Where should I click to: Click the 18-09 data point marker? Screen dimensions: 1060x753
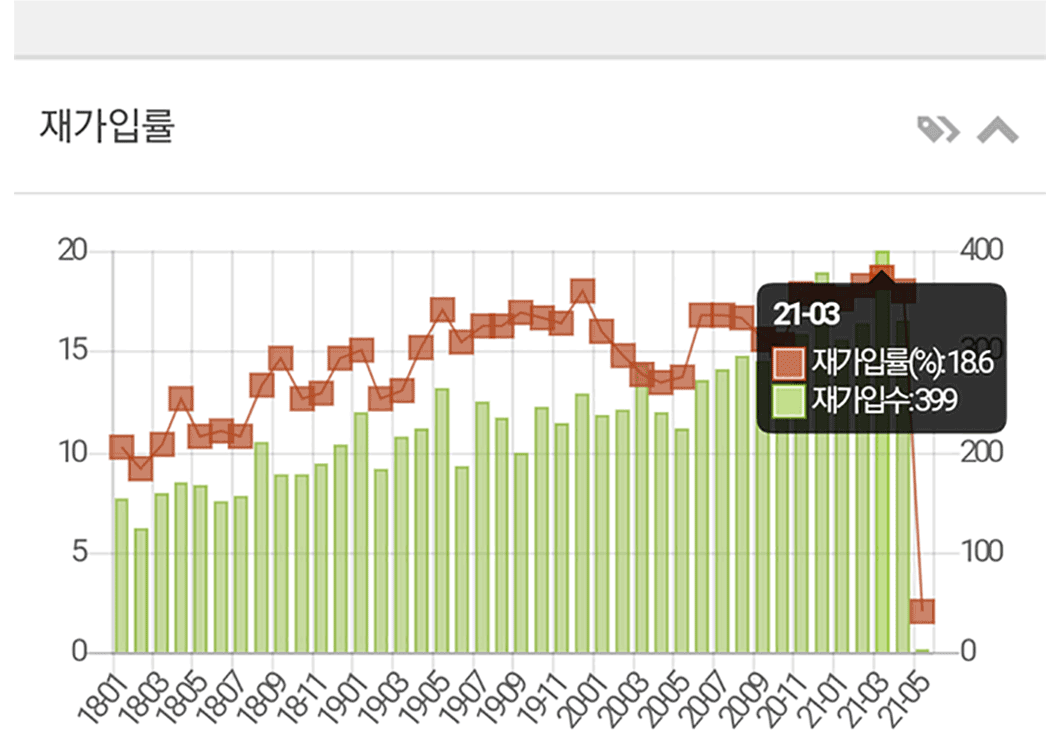click(281, 358)
